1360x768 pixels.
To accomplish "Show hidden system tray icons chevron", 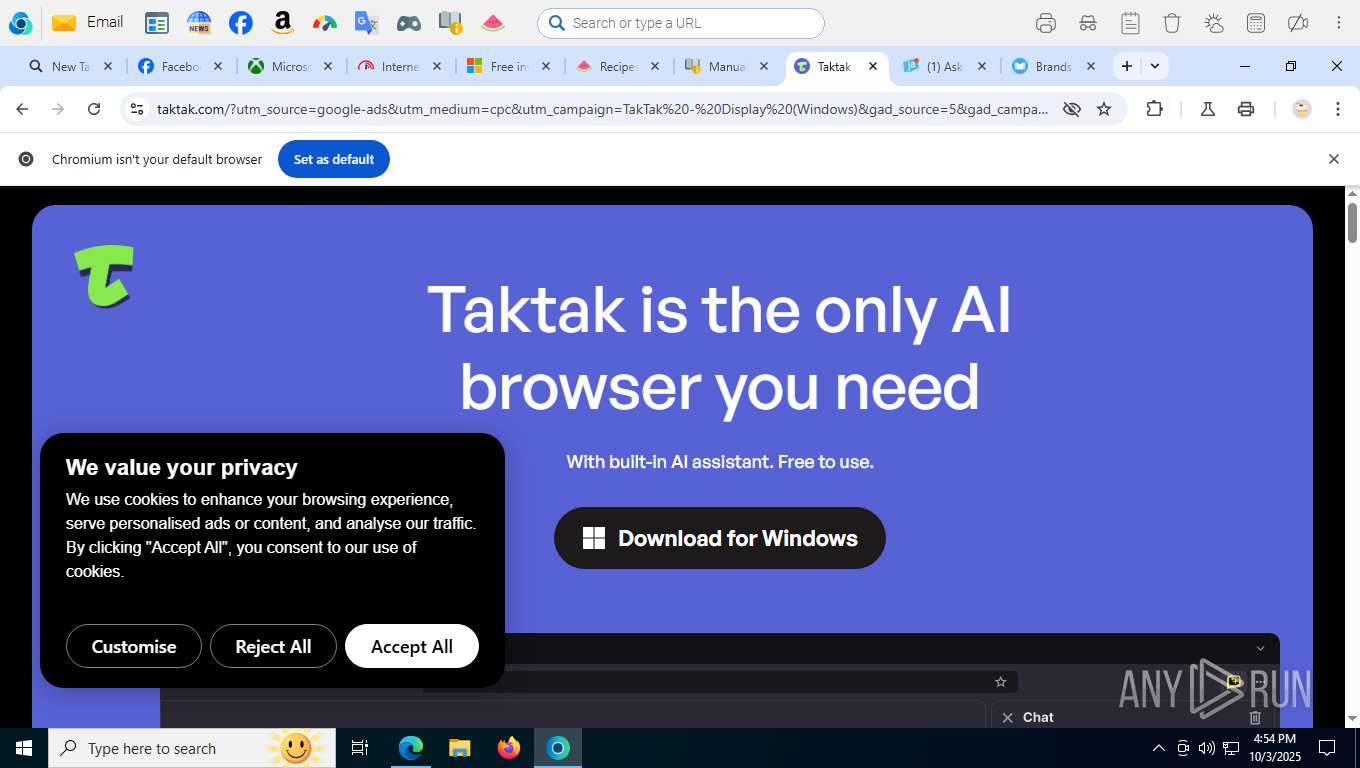I will tap(1159, 748).
